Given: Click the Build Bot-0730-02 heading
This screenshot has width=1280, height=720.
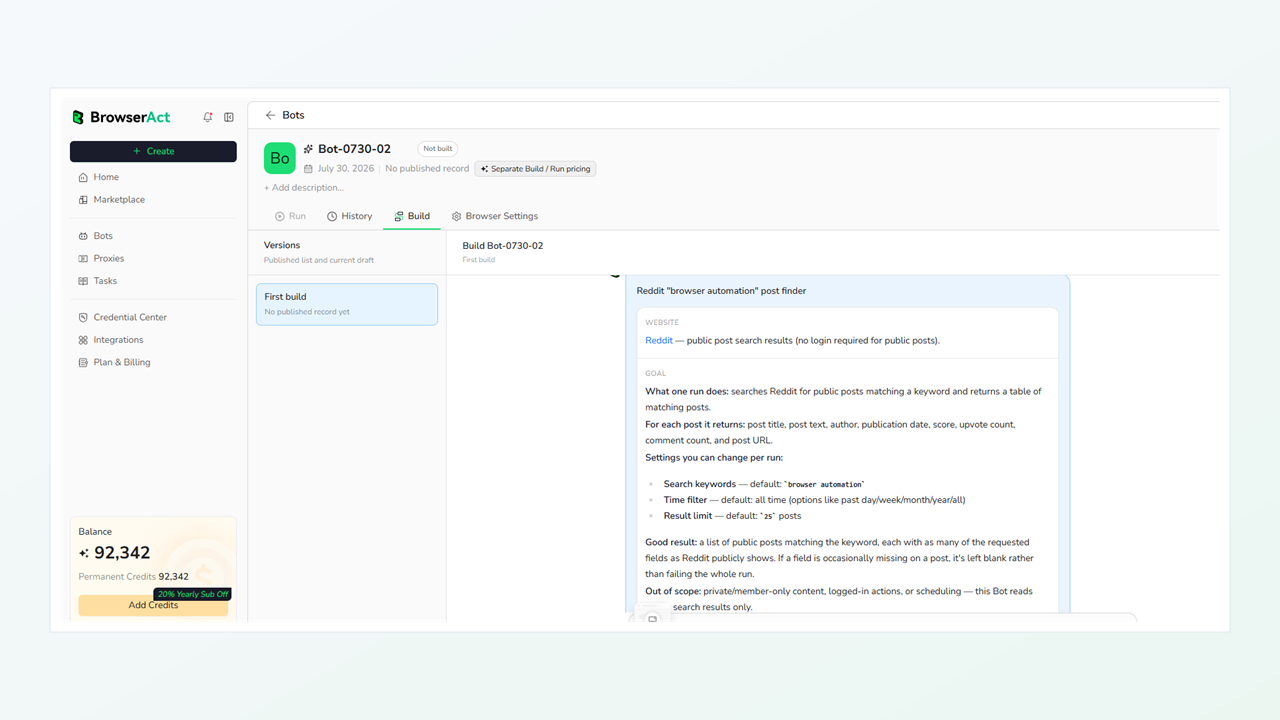Looking at the screenshot, I should (503, 245).
